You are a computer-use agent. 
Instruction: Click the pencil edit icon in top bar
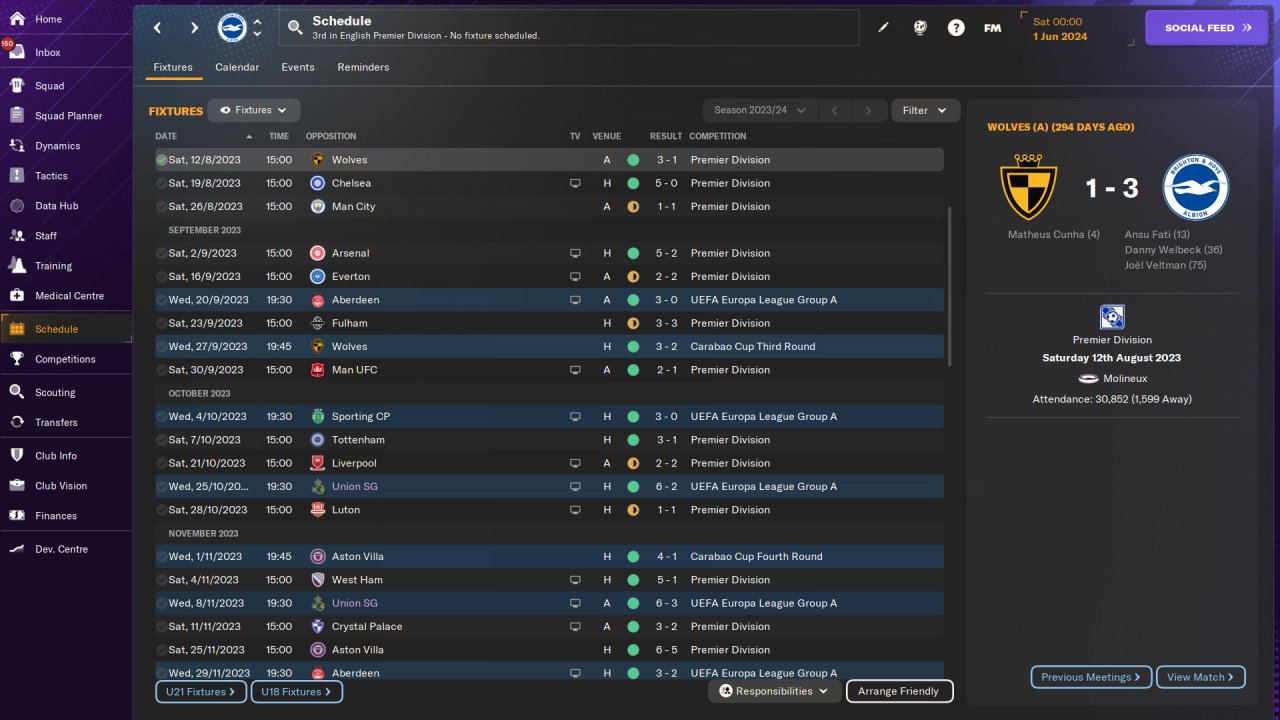(x=883, y=28)
